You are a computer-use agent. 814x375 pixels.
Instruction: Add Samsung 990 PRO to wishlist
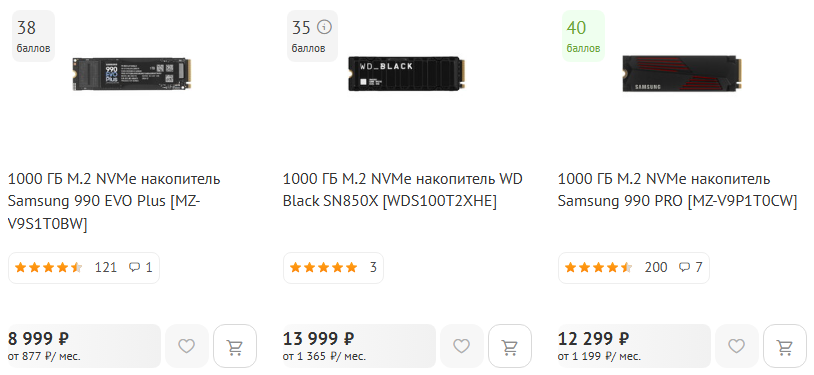click(x=736, y=346)
